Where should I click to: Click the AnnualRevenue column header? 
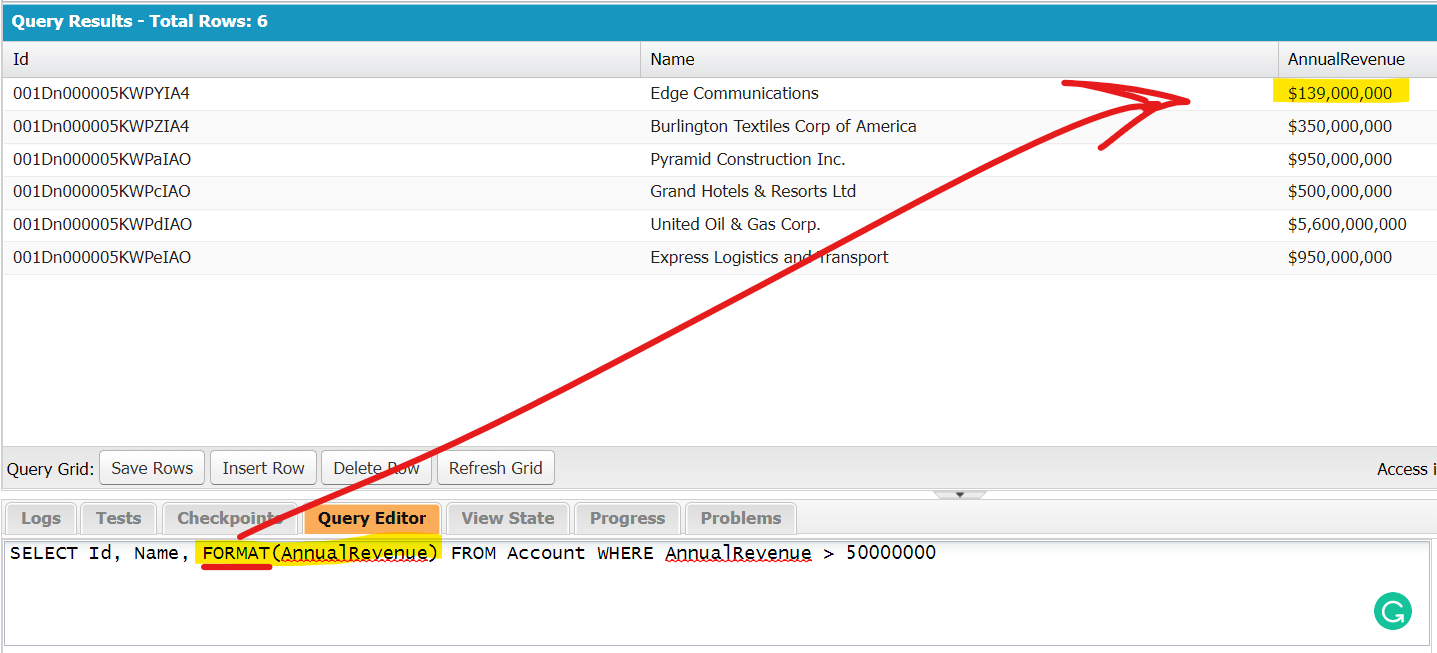pyautogui.click(x=1345, y=59)
